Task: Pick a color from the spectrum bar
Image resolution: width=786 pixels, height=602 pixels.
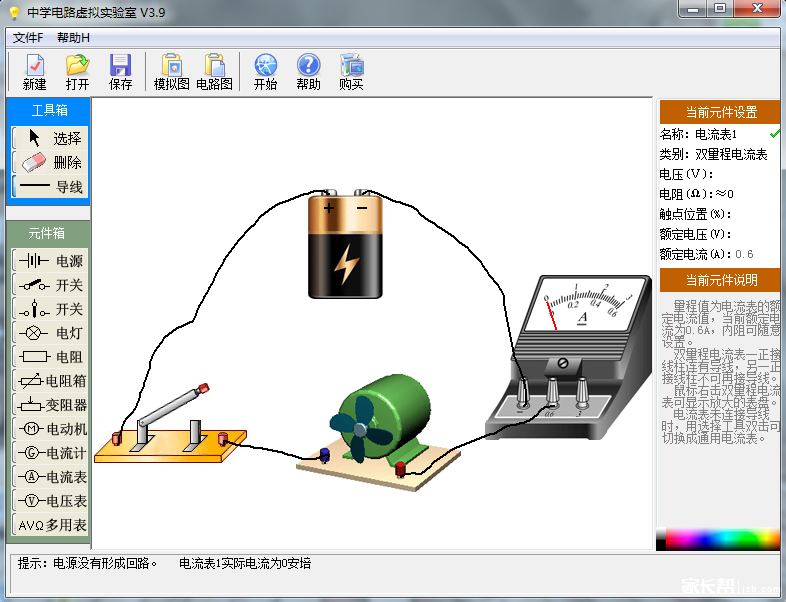Action: 720,538
